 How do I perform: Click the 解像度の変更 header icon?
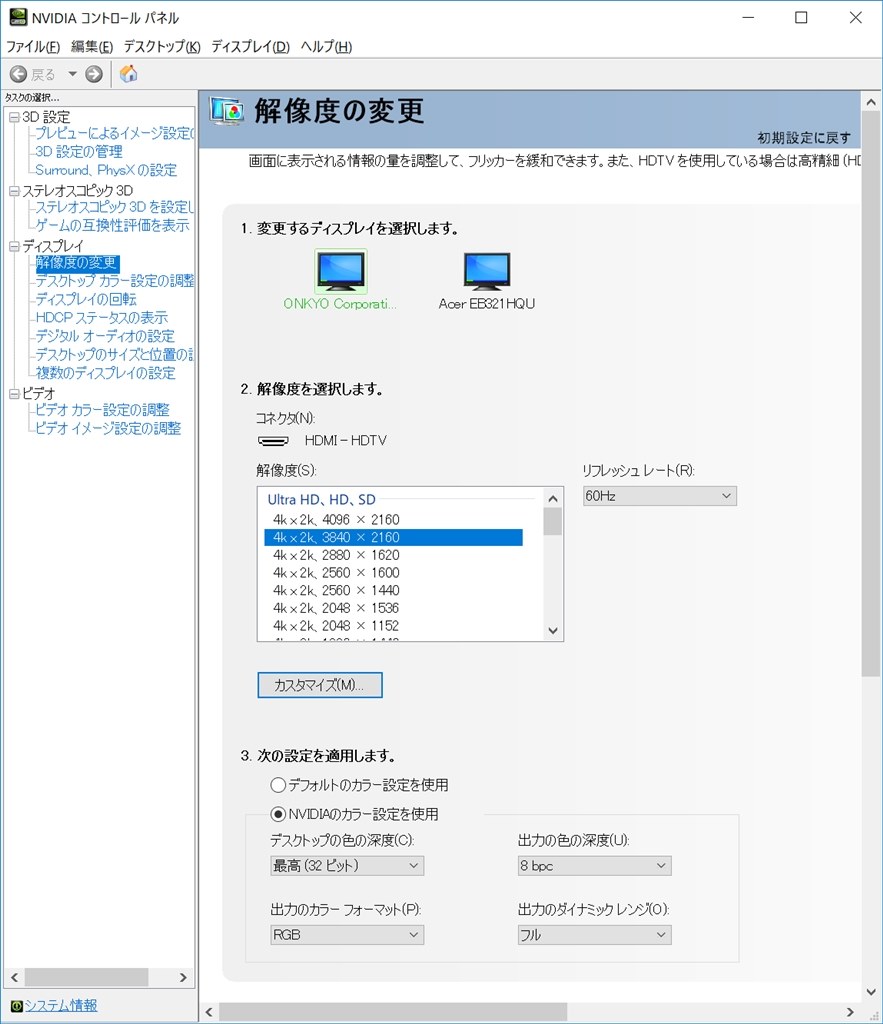tap(227, 111)
